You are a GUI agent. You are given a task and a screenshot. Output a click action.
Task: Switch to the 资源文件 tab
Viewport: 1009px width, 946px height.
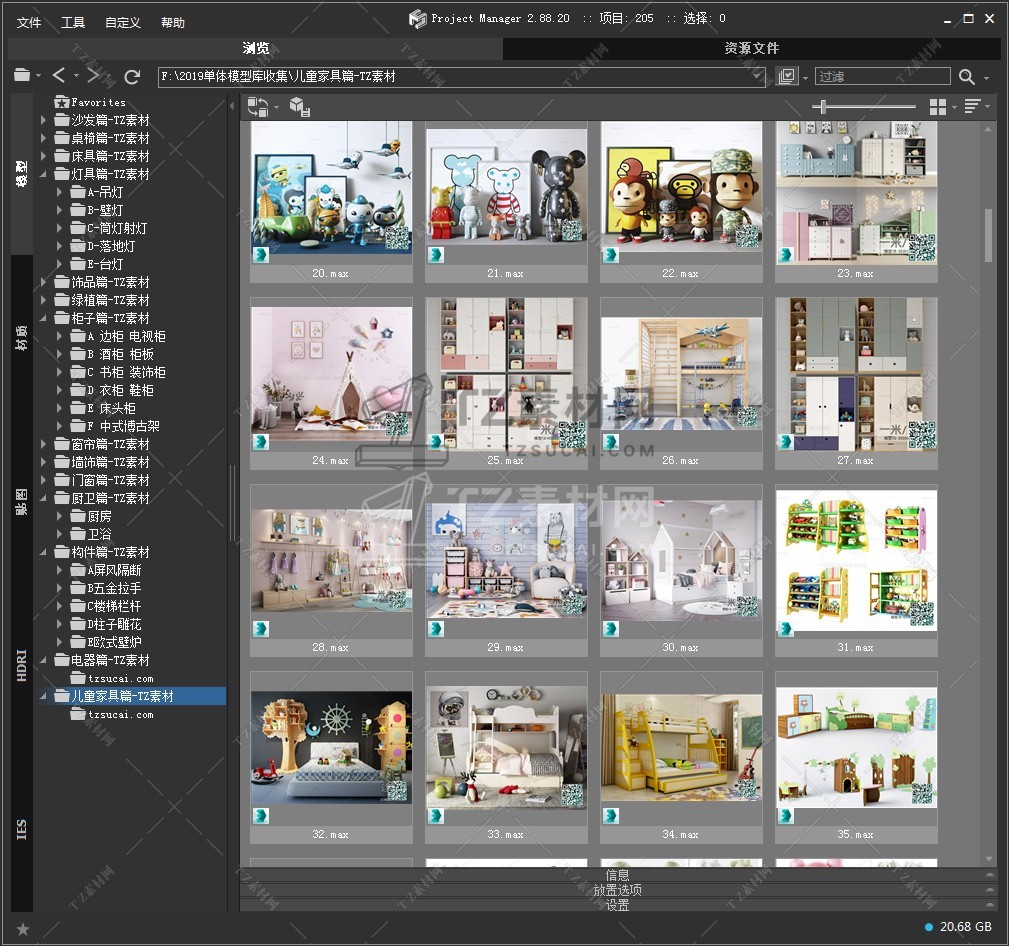tap(752, 48)
